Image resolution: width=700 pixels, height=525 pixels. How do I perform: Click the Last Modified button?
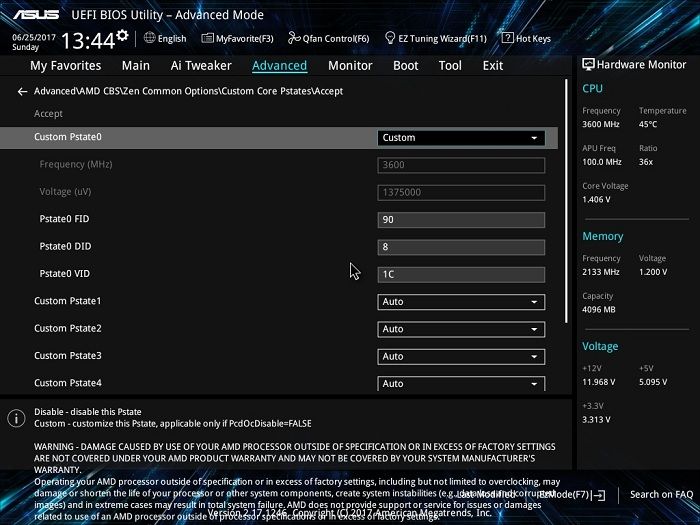486,495
